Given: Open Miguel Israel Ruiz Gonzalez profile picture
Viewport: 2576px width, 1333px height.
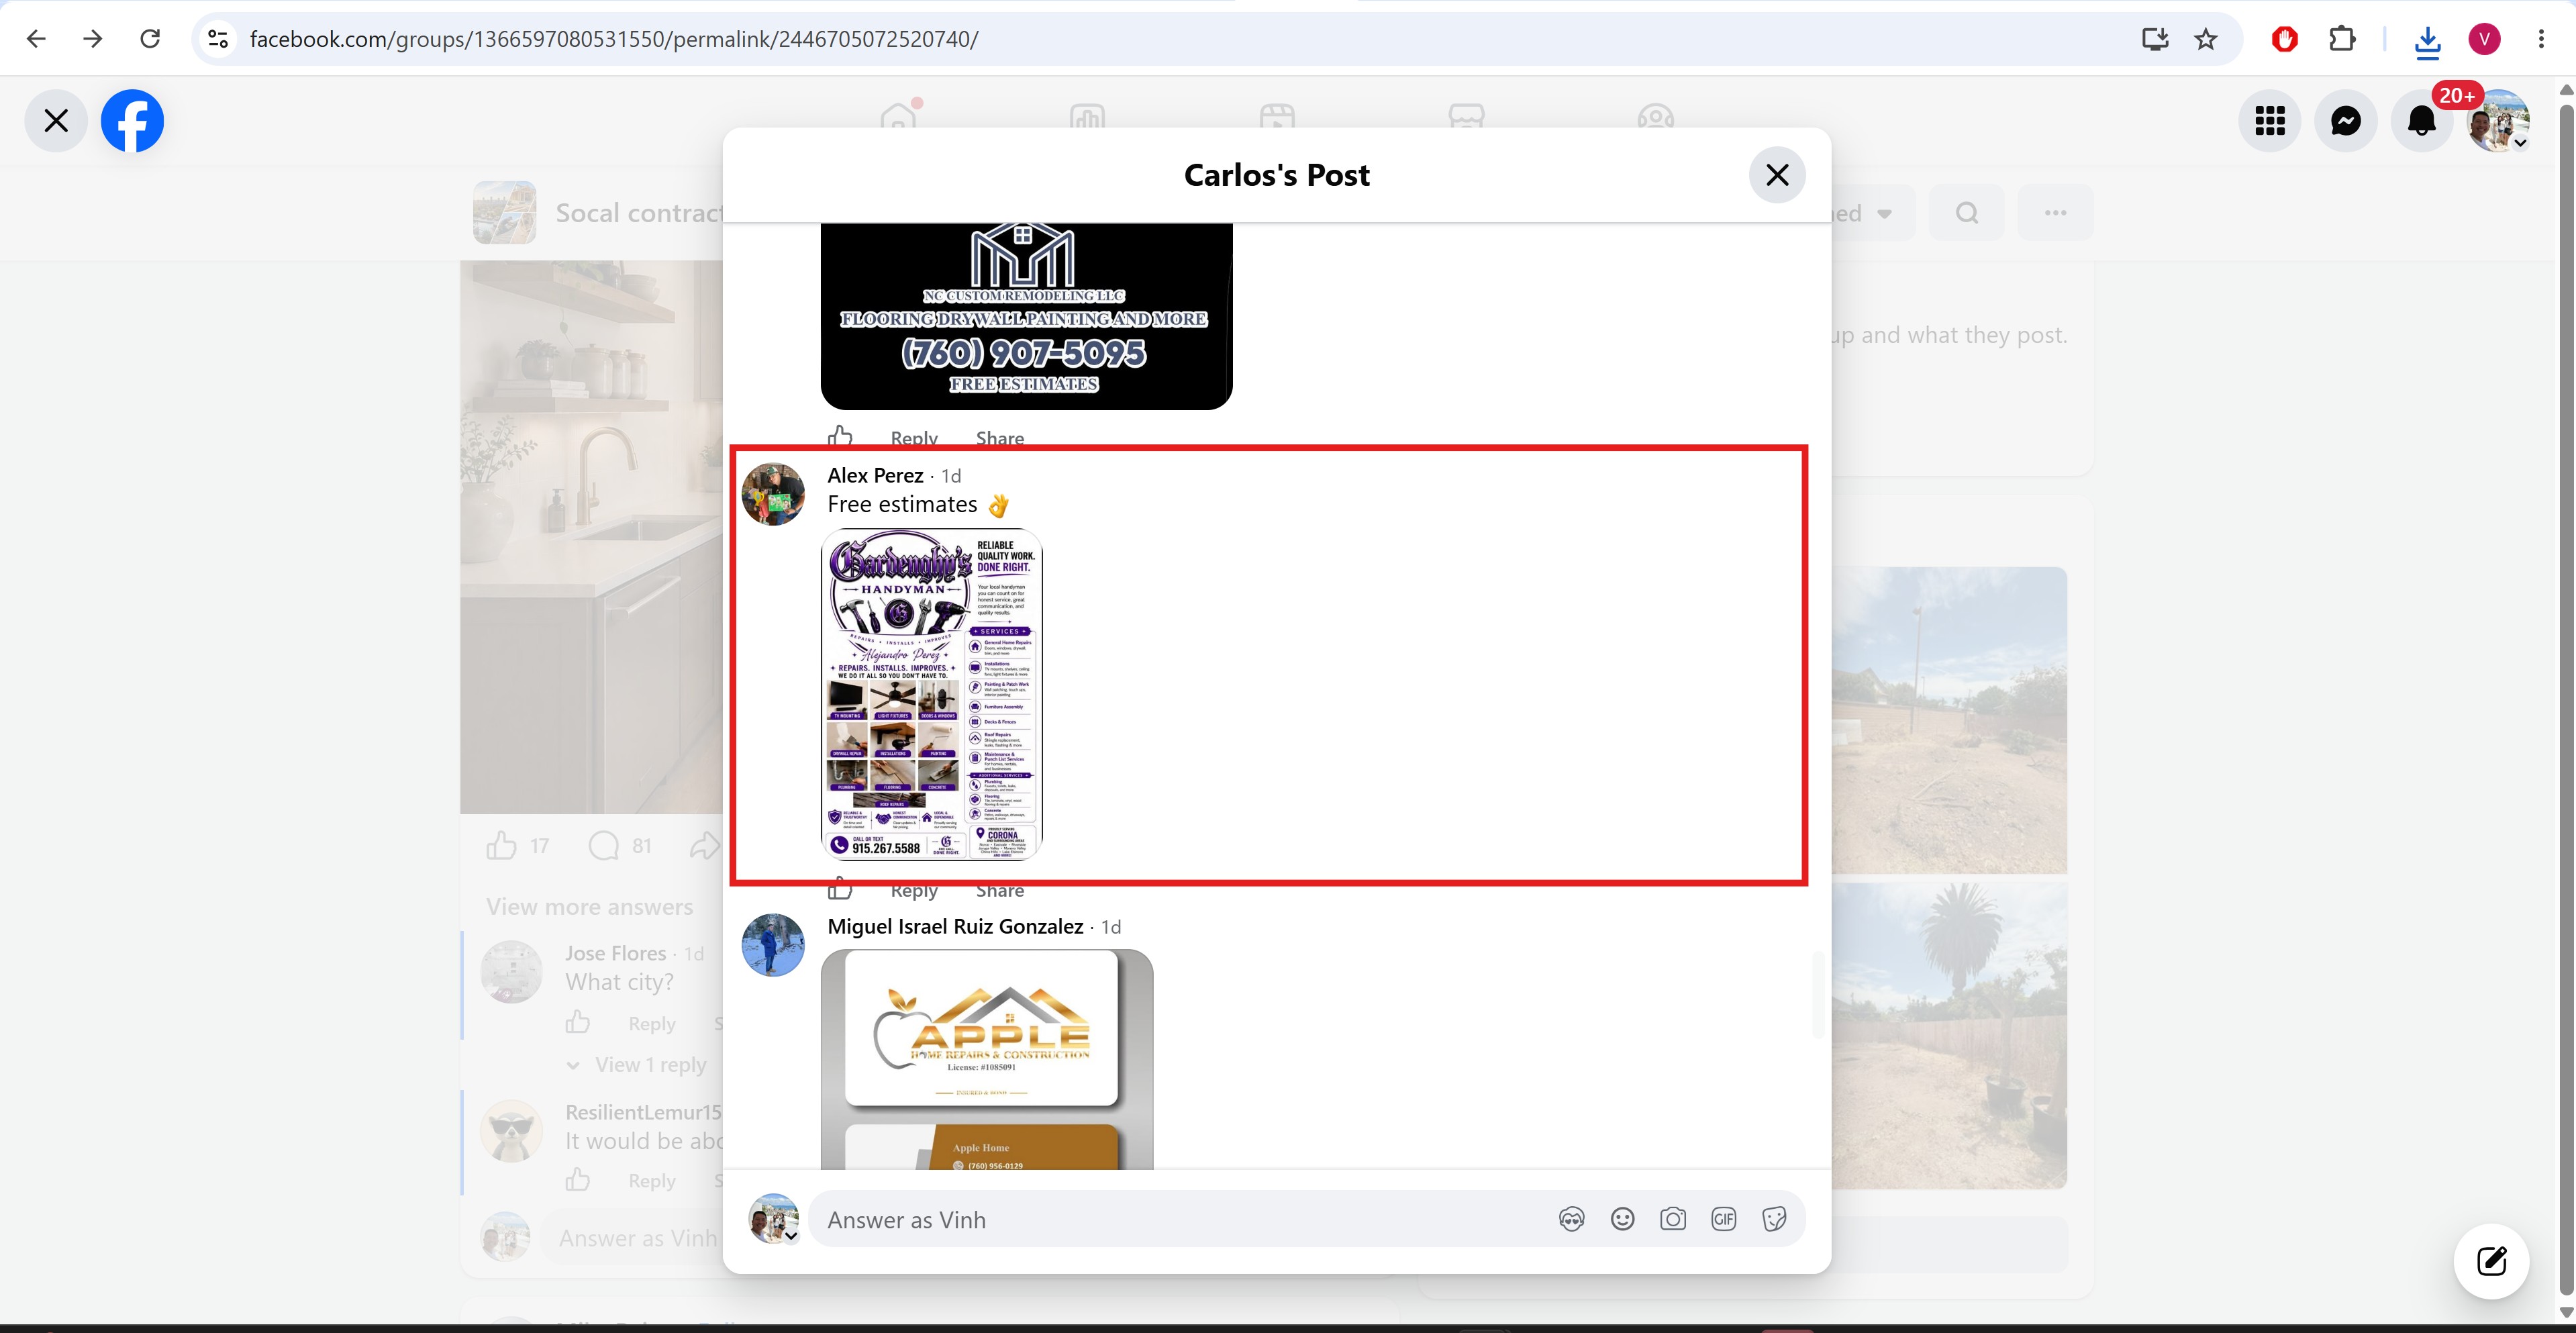Looking at the screenshot, I should pyautogui.click(x=773, y=945).
